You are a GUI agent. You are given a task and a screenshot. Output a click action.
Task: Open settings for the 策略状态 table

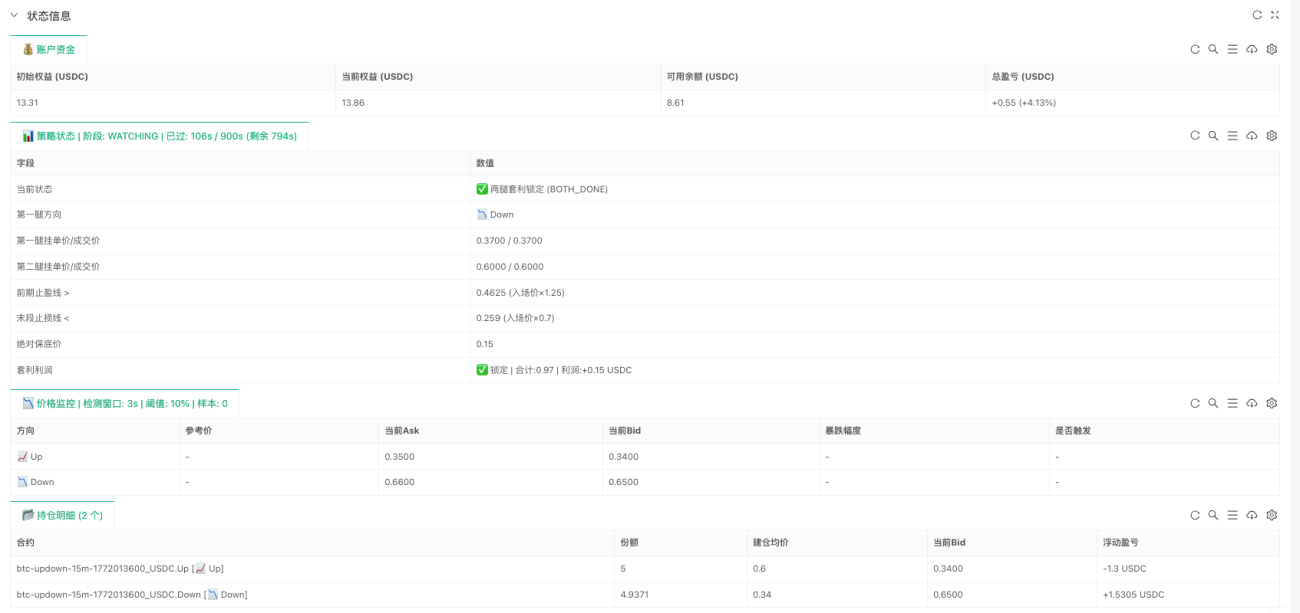pos(1272,136)
